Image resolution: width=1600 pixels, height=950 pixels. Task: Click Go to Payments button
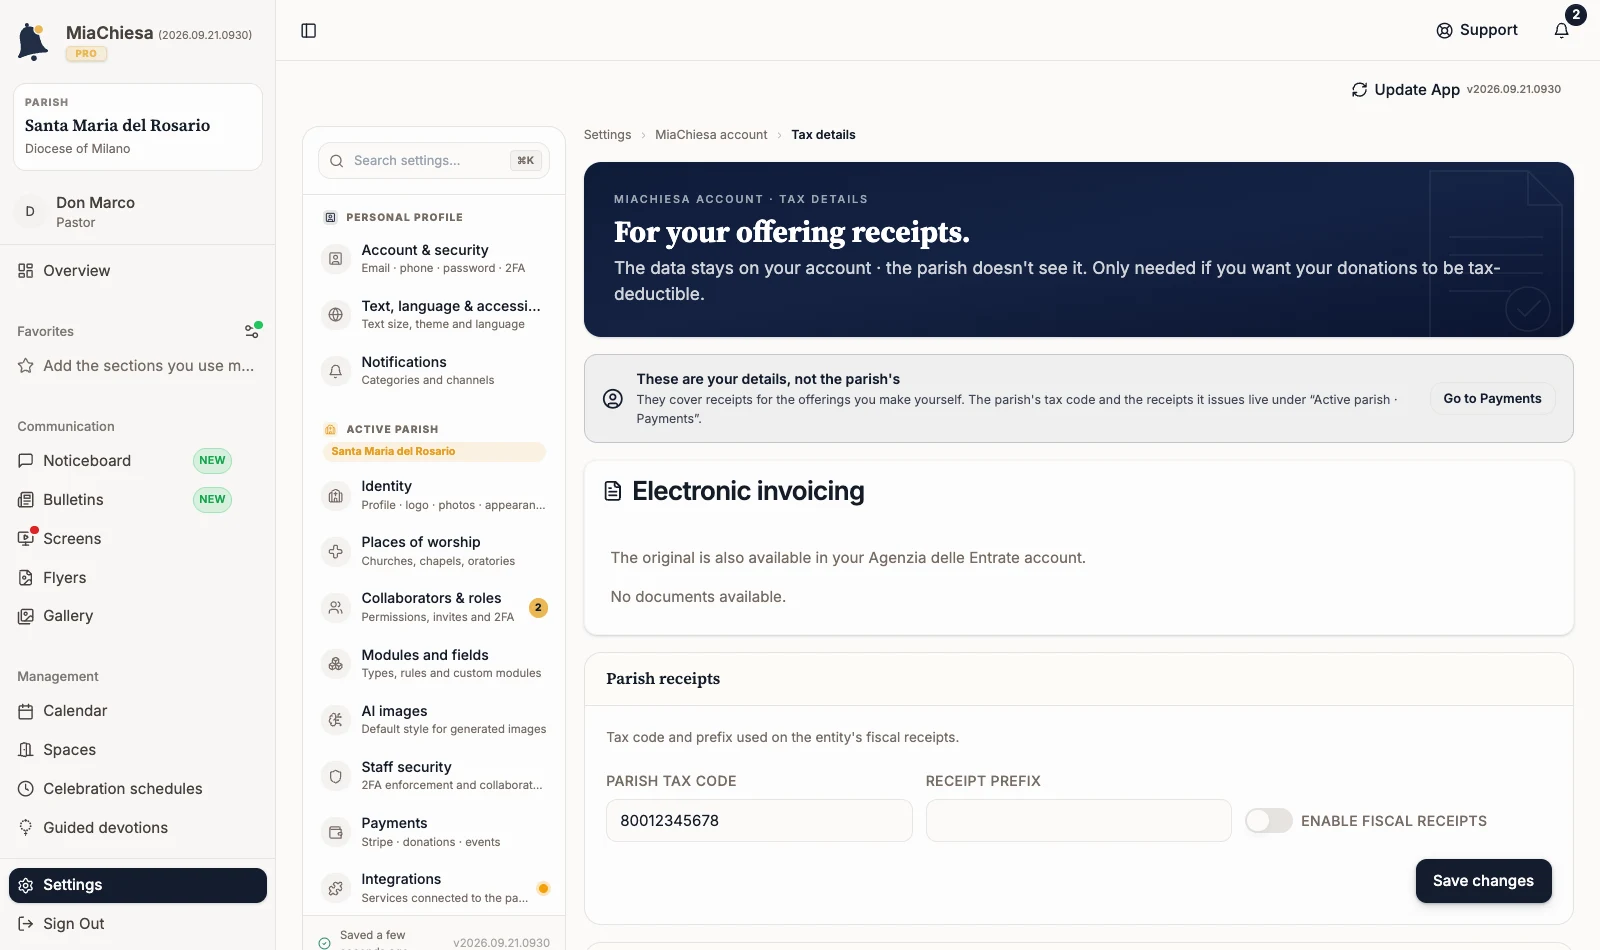click(x=1492, y=399)
